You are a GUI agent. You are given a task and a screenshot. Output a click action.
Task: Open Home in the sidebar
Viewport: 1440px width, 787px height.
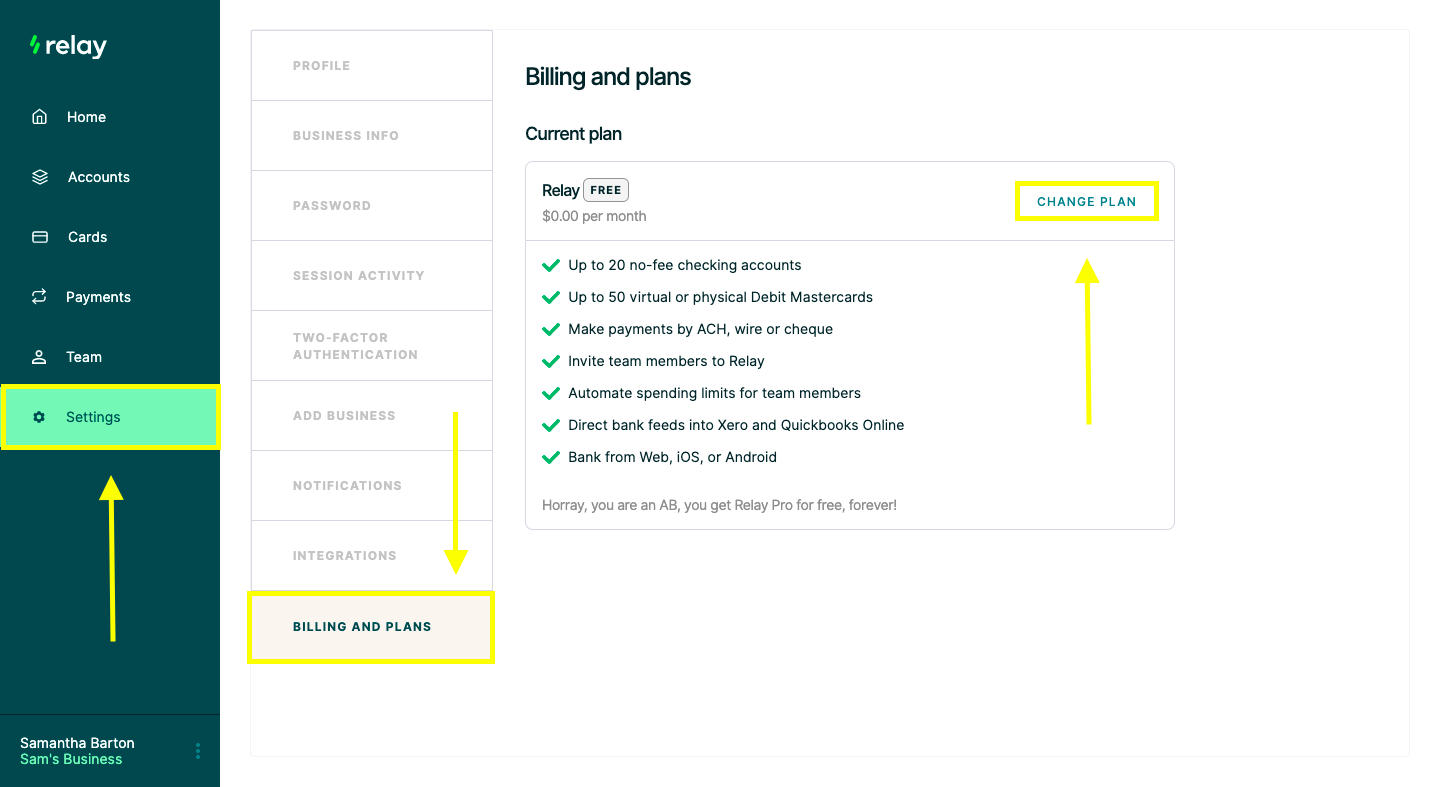[x=110, y=117]
